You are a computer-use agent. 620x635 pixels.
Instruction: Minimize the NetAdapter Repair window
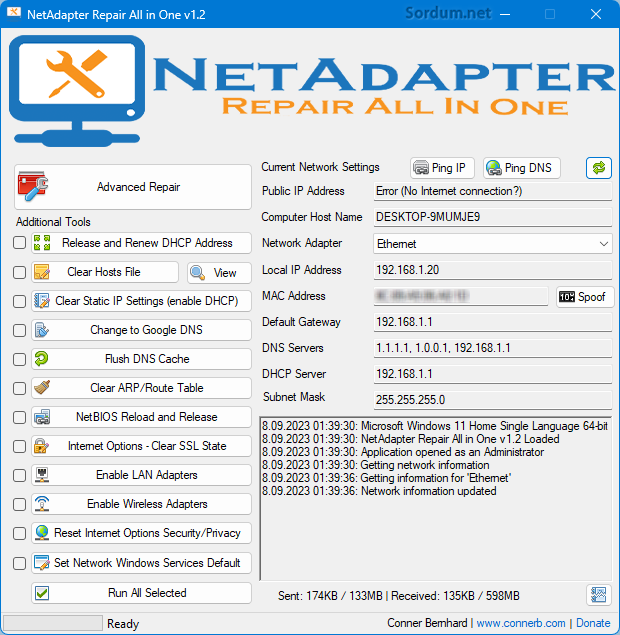(505, 14)
